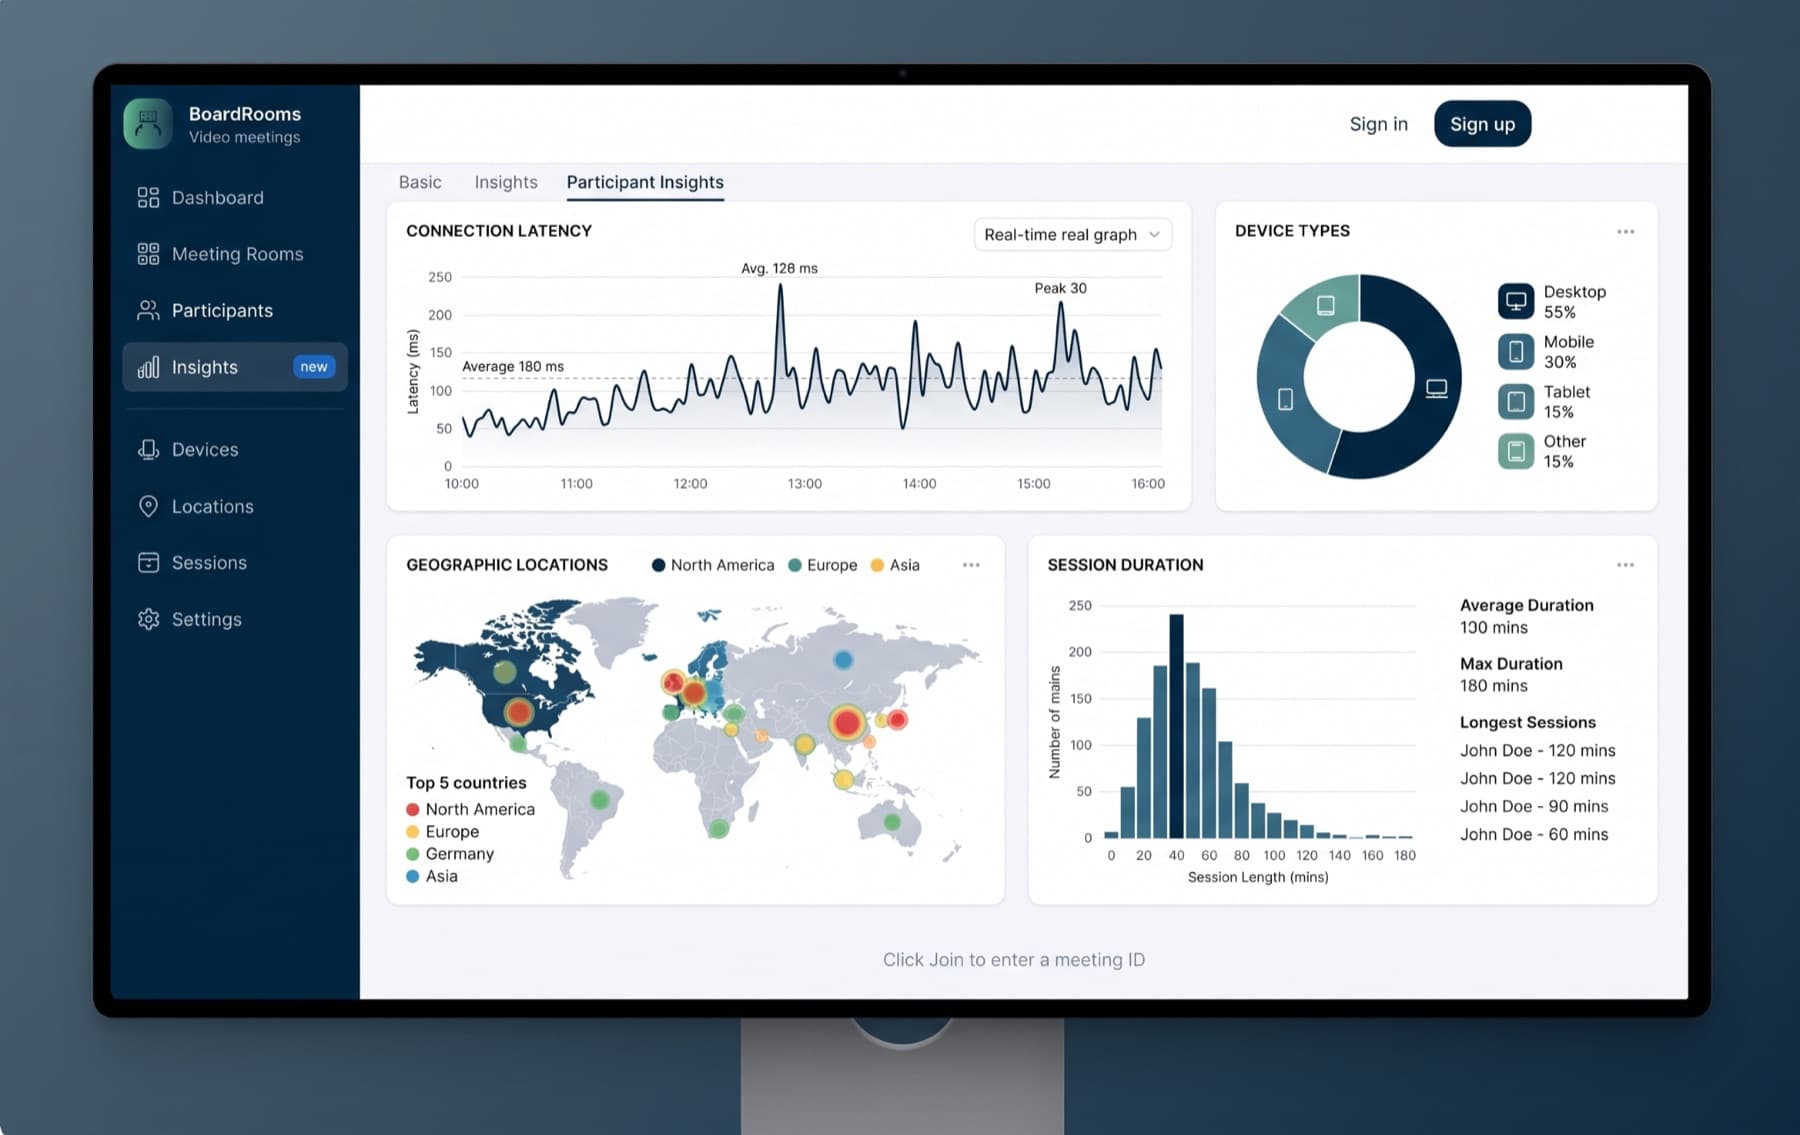
Task: Click the Sign in link
Action: coord(1378,124)
